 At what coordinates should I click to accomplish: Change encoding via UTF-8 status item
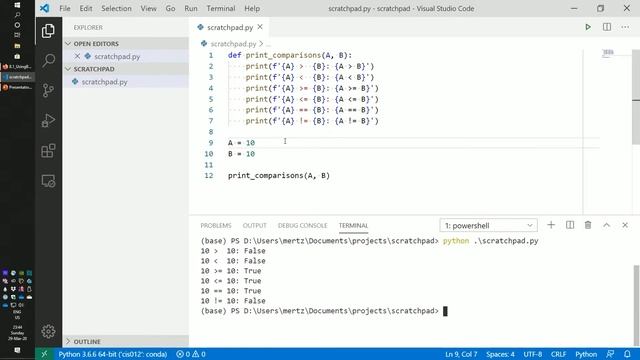(x=533, y=354)
